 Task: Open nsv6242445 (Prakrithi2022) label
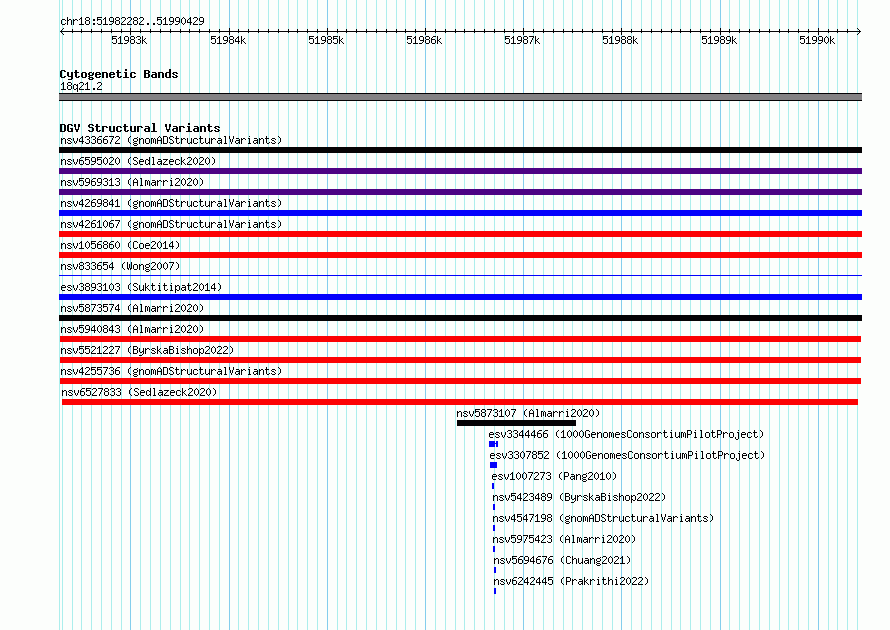click(571, 581)
